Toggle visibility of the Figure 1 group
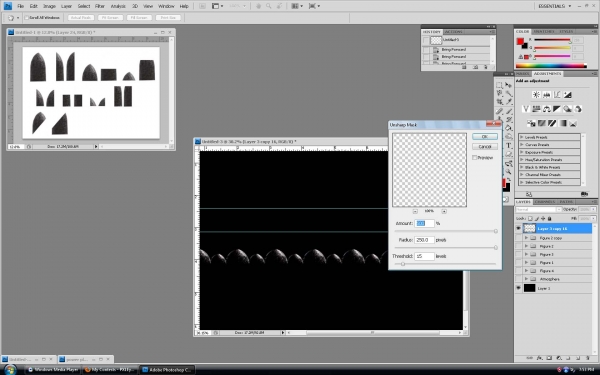This screenshot has height=375, width=600. 518,262
